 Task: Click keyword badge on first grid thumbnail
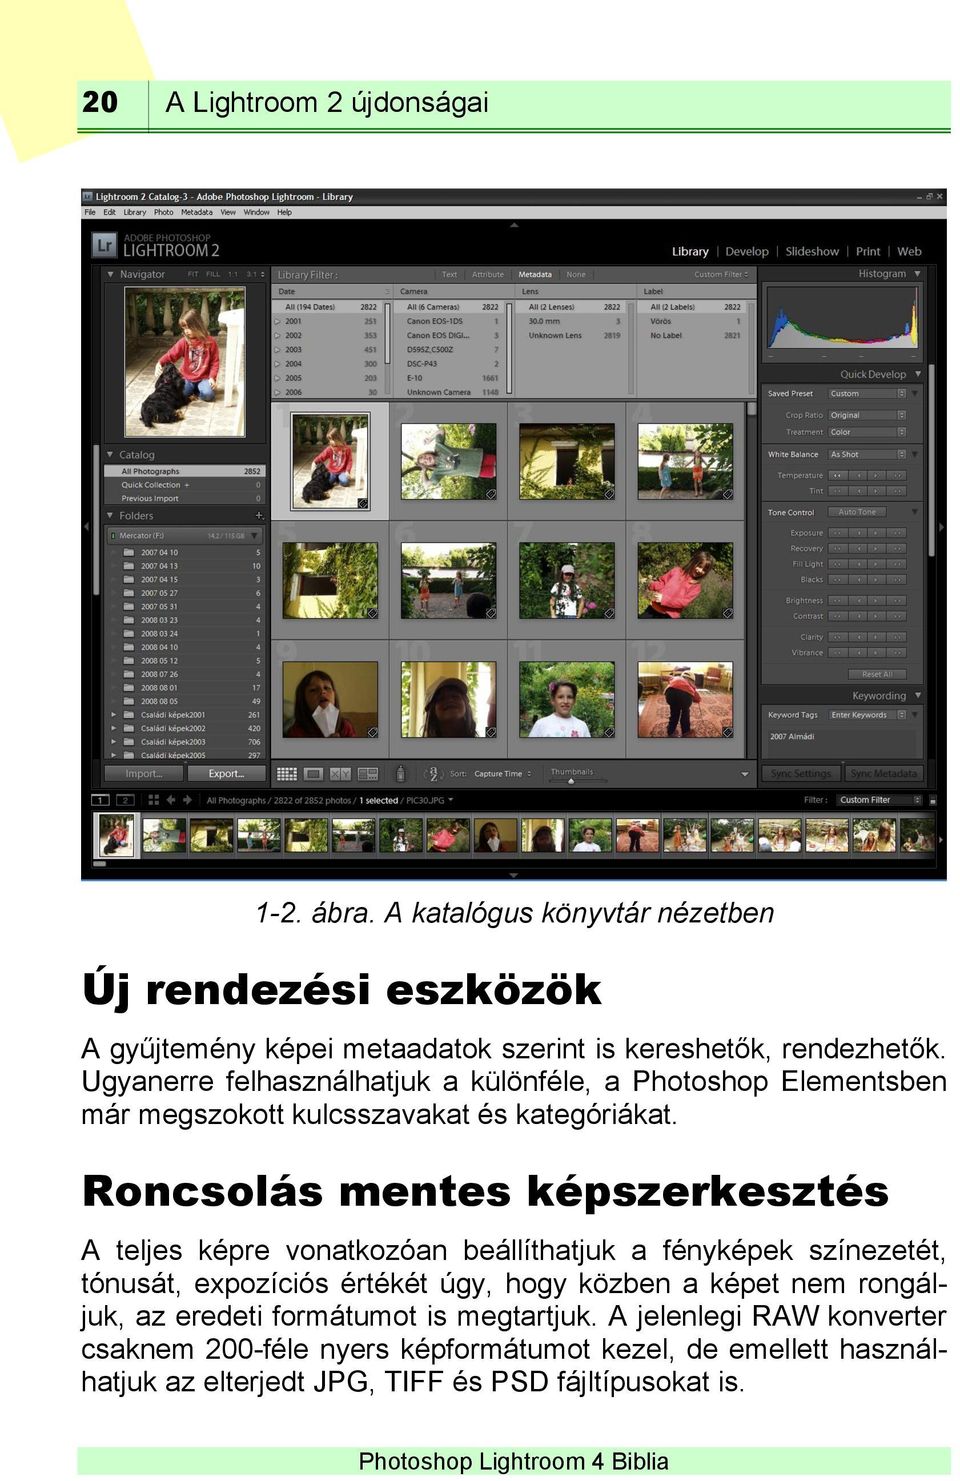tap(362, 504)
